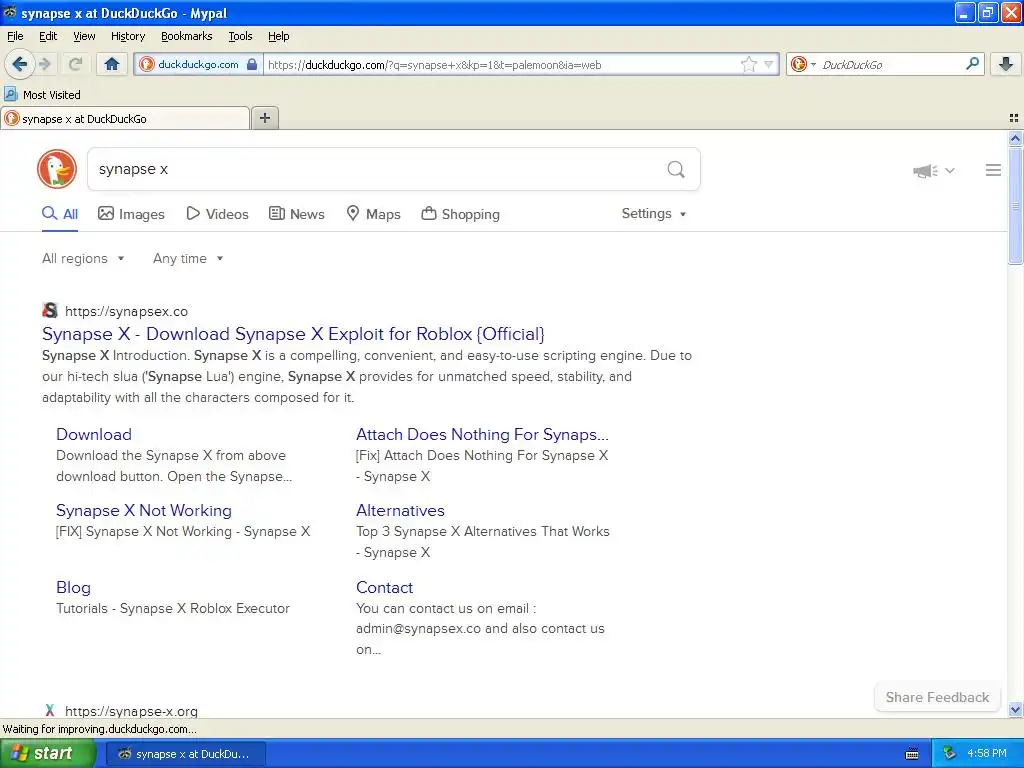Open the Help menu
This screenshot has height=768, width=1024.
[x=279, y=36]
